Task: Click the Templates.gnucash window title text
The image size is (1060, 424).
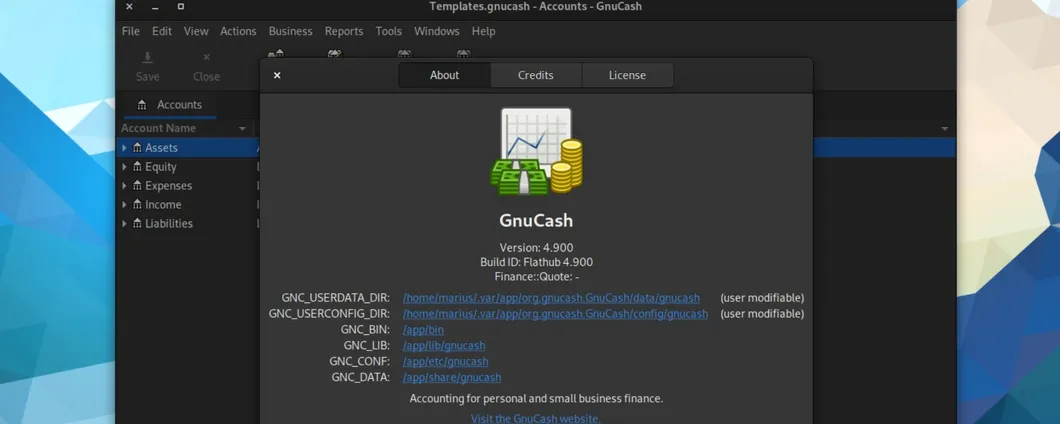Action: [535, 7]
